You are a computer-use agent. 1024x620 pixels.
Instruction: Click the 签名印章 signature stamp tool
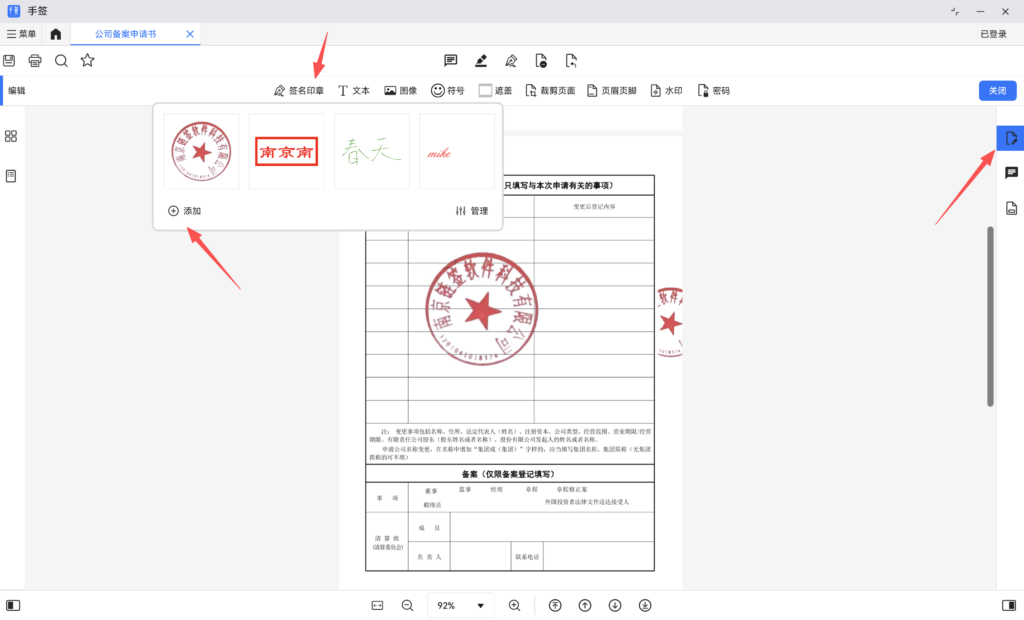click(298, 90)
